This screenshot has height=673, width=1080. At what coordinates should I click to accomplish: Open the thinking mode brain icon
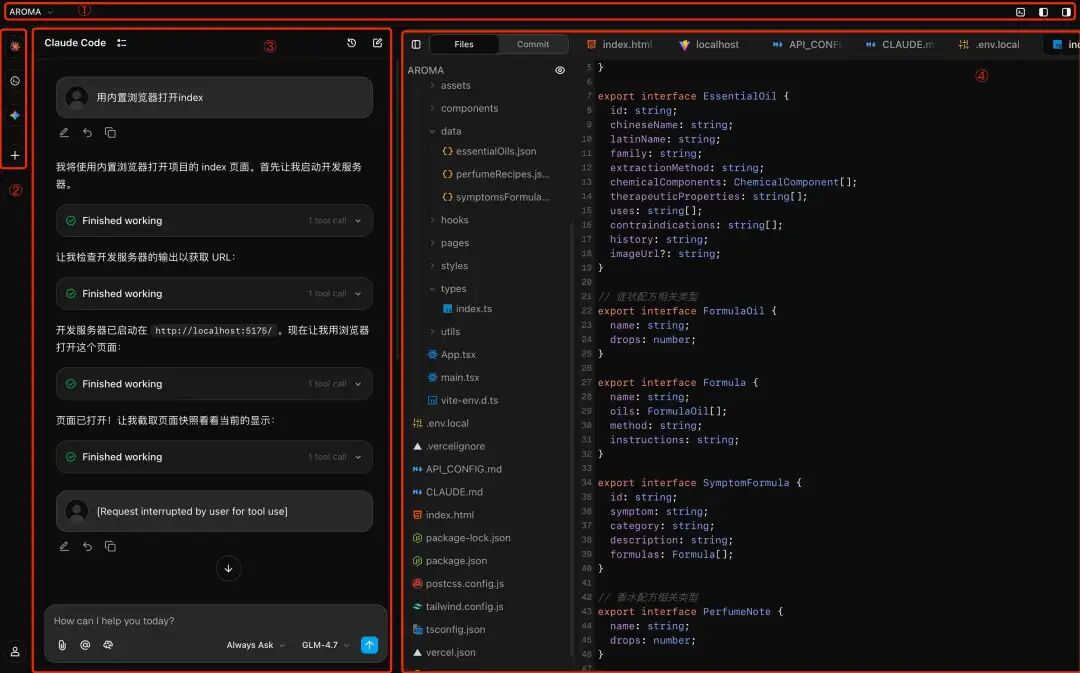108,645
